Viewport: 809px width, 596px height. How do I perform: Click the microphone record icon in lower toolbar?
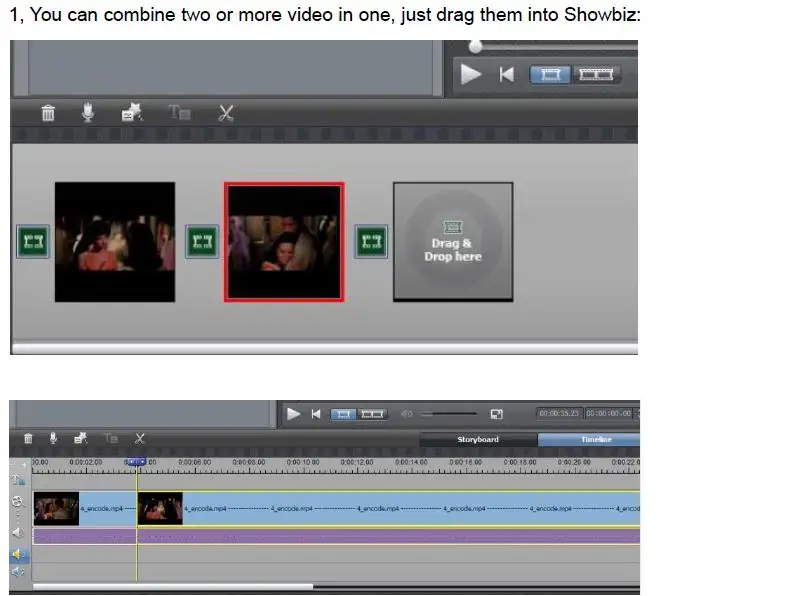(x=53, y=439)
